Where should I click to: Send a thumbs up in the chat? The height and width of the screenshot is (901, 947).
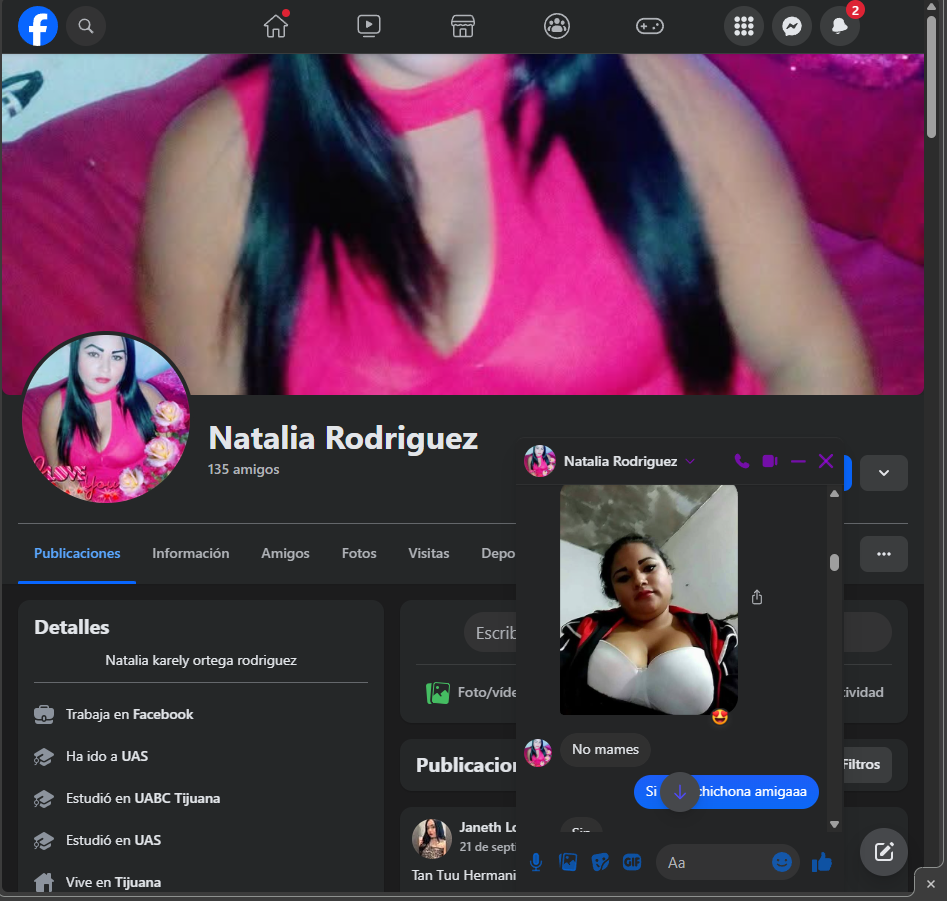point(822,862)
